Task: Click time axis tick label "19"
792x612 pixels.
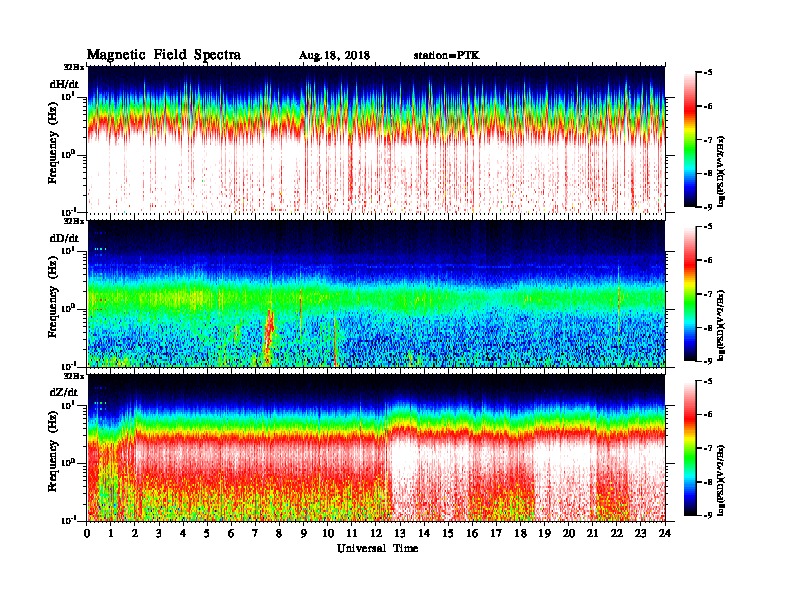Action: (x=544, y=534)
